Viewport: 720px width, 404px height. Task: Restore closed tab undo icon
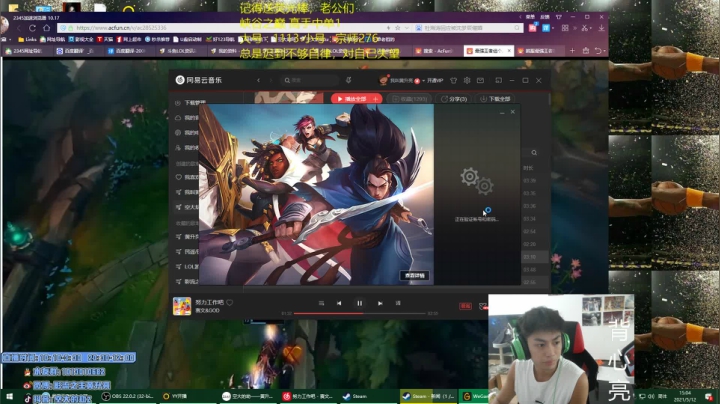tap(598, 51)
